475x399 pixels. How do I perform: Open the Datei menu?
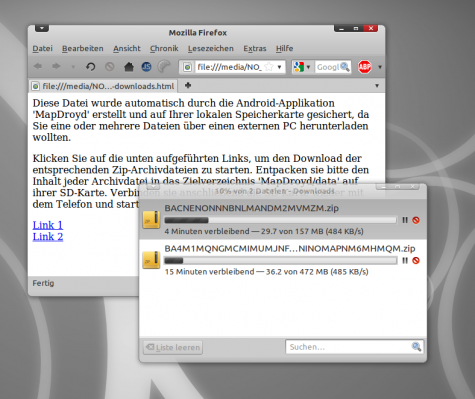coord(42,49)
